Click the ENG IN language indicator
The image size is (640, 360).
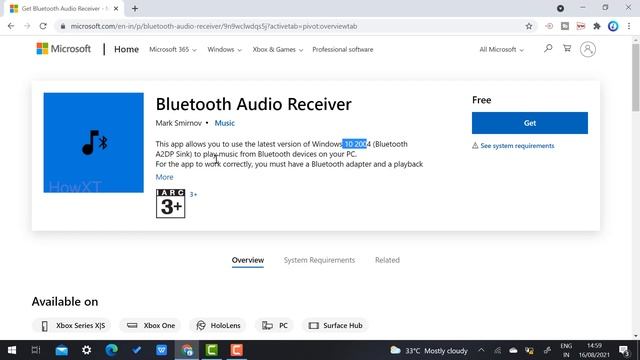coord(566,350)
